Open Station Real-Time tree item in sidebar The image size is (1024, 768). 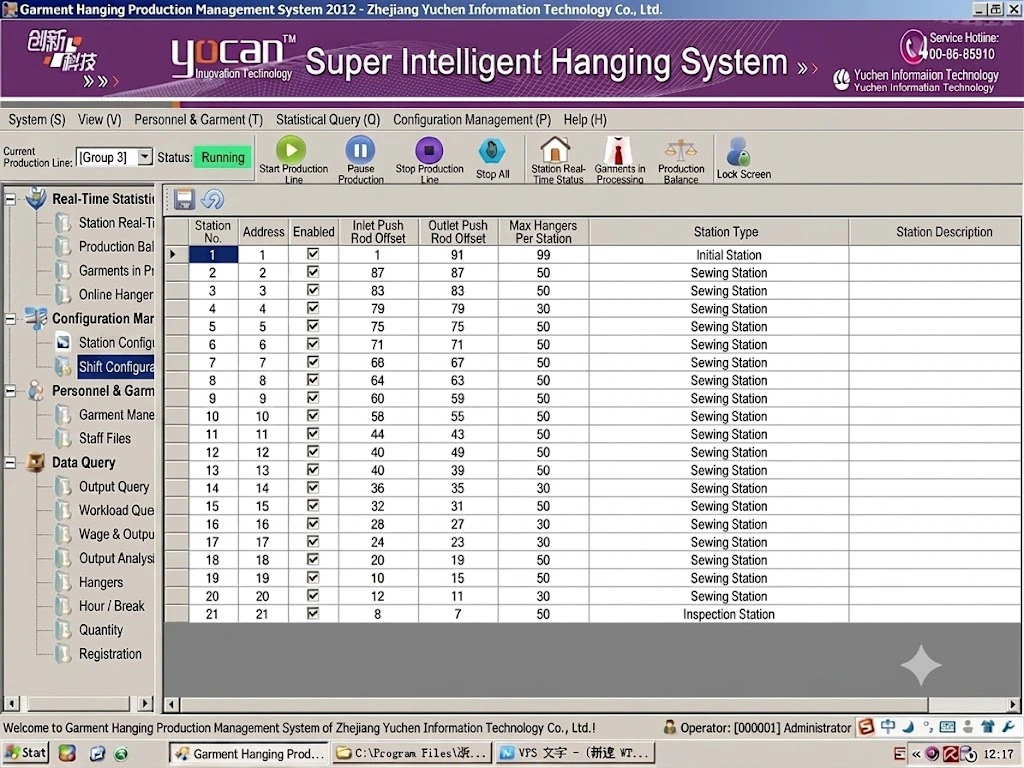[116, 223]
